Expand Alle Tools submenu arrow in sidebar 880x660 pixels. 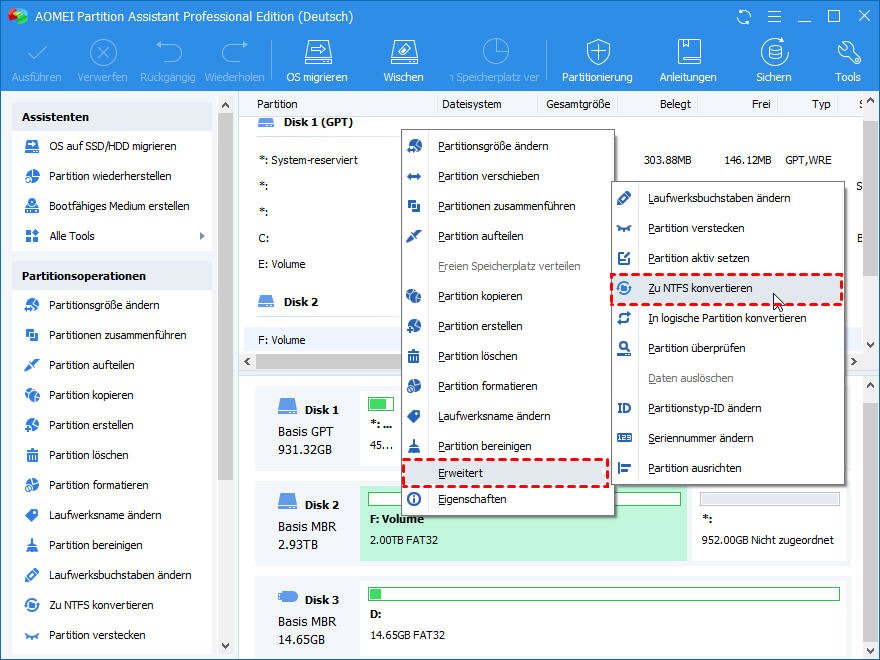click(202, 236)
